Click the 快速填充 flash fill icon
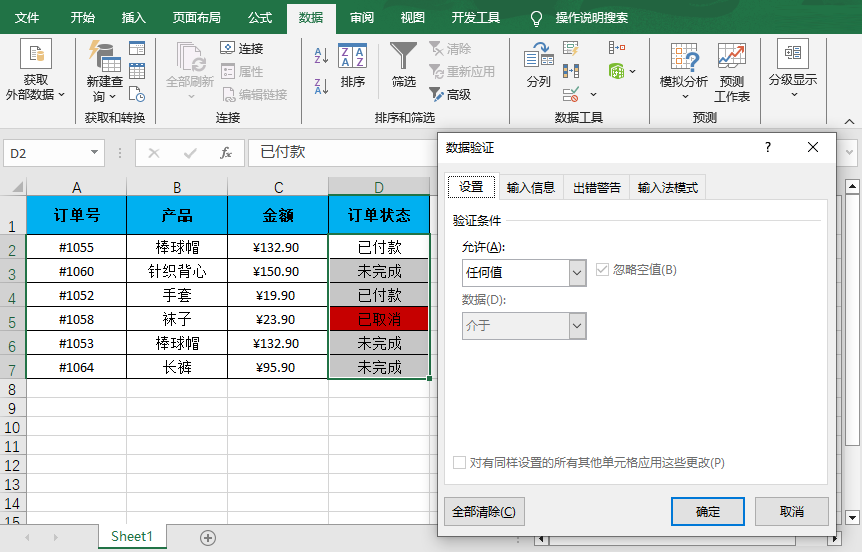Image resolution: width=862 pixels, height=552 pixels. tap(571, 48)
